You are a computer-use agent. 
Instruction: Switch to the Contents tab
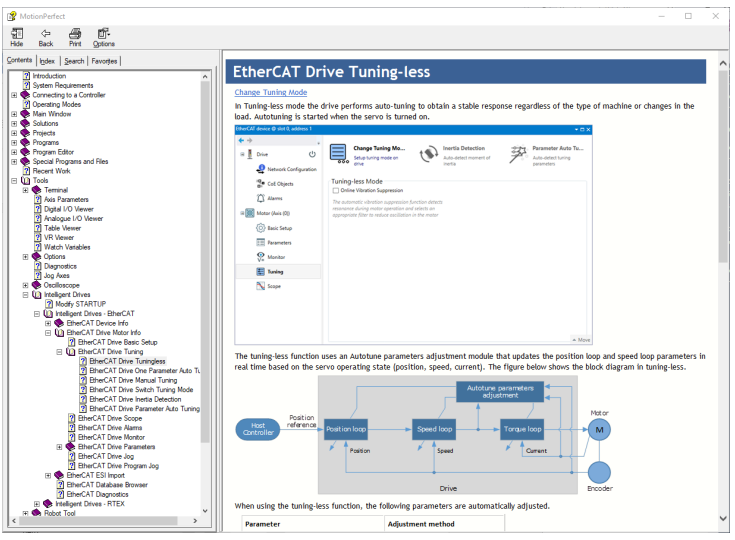pos(19,60)
